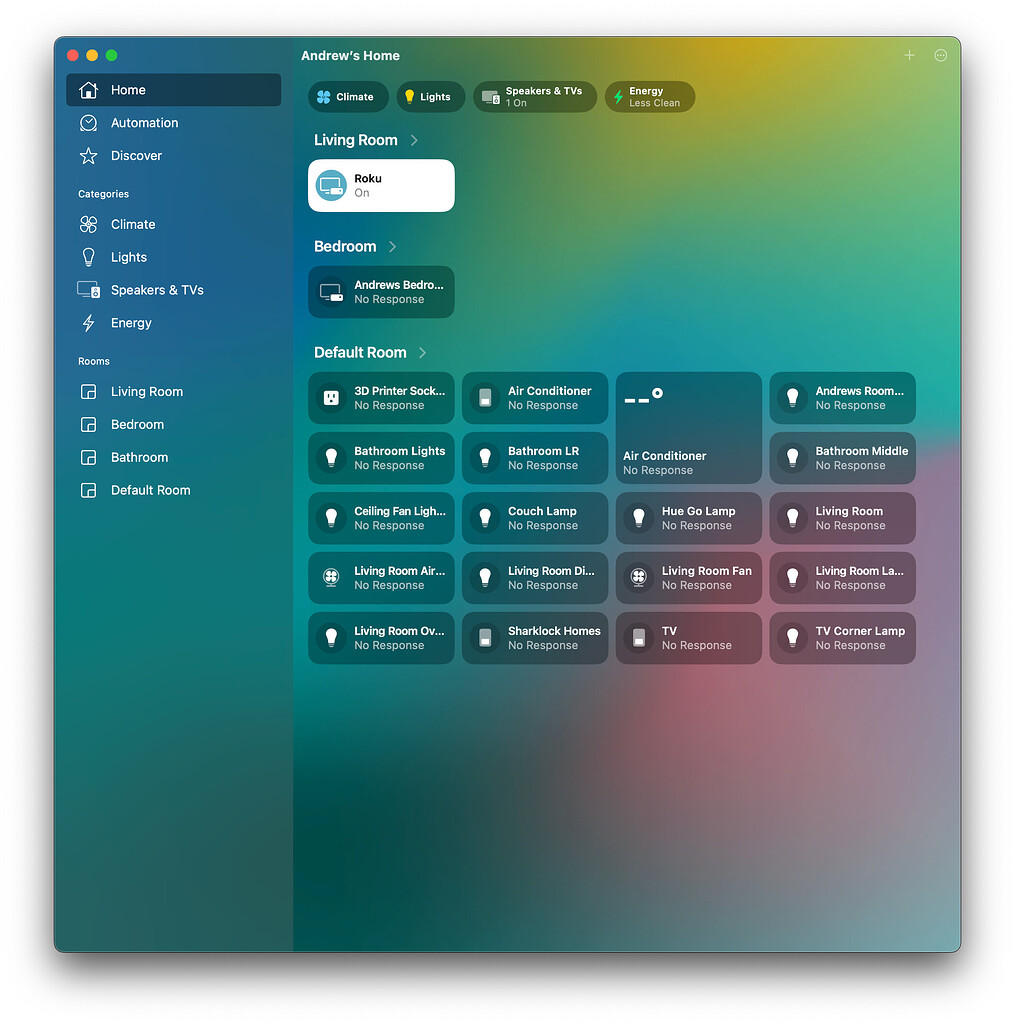This screenshot has height=1024, width=1015.
Task: Click the Living Room Ov... bulb icon
Action: pos(331,637)
